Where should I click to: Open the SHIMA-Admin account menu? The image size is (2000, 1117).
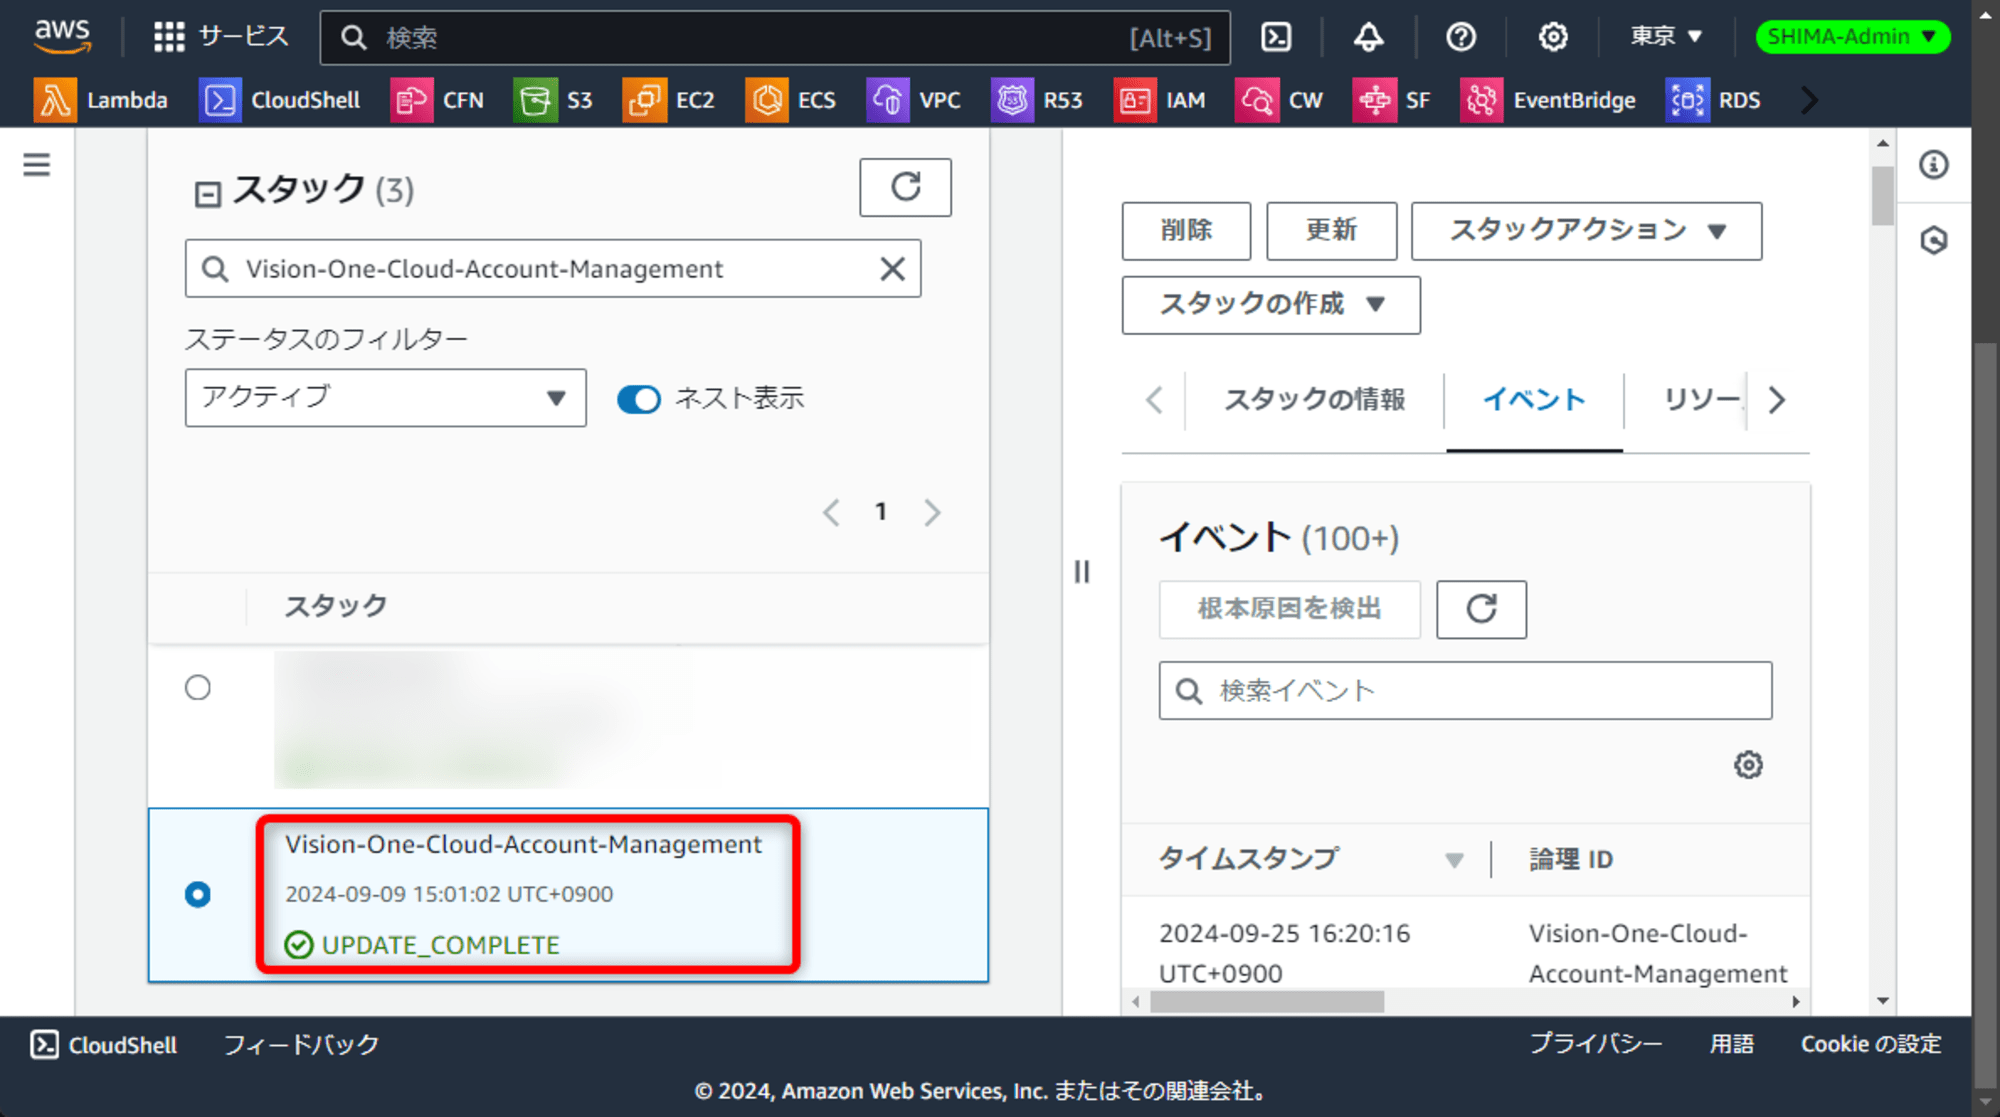click(1852, 37)
